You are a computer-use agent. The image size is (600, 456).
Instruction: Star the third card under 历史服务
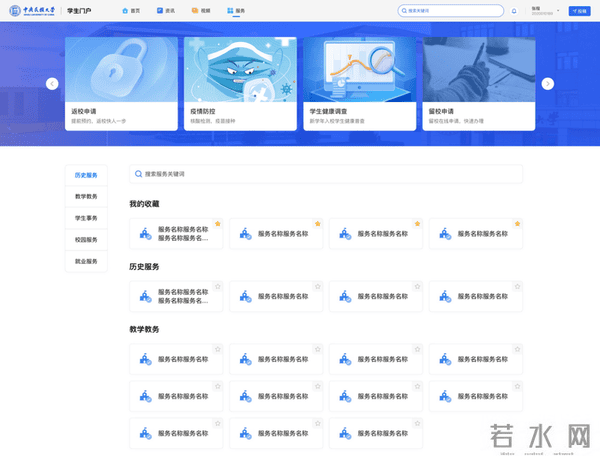417,287
